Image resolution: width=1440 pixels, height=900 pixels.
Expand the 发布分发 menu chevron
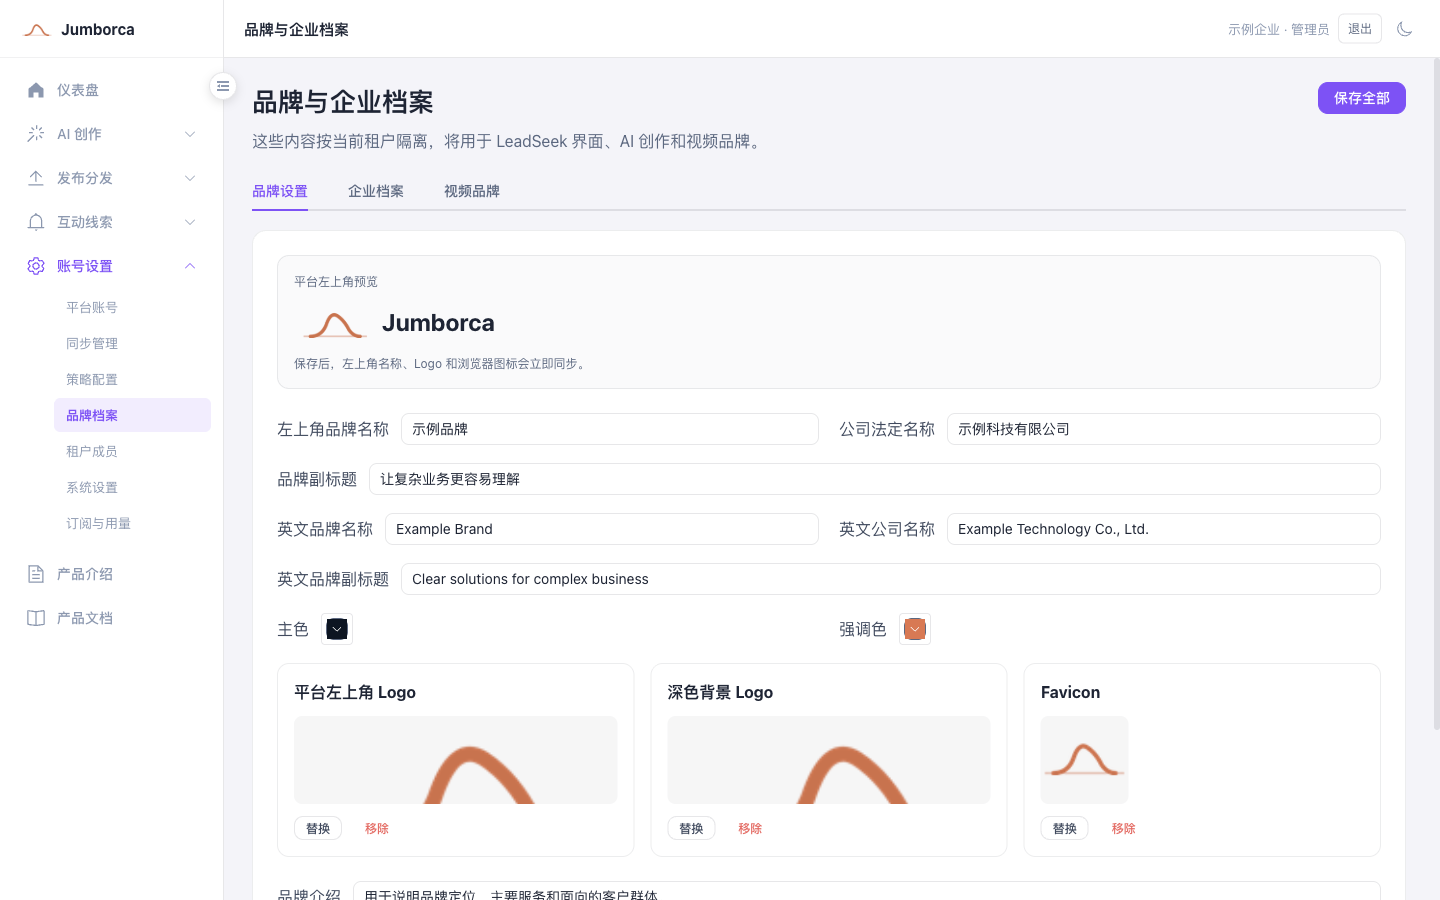point(190,178)
